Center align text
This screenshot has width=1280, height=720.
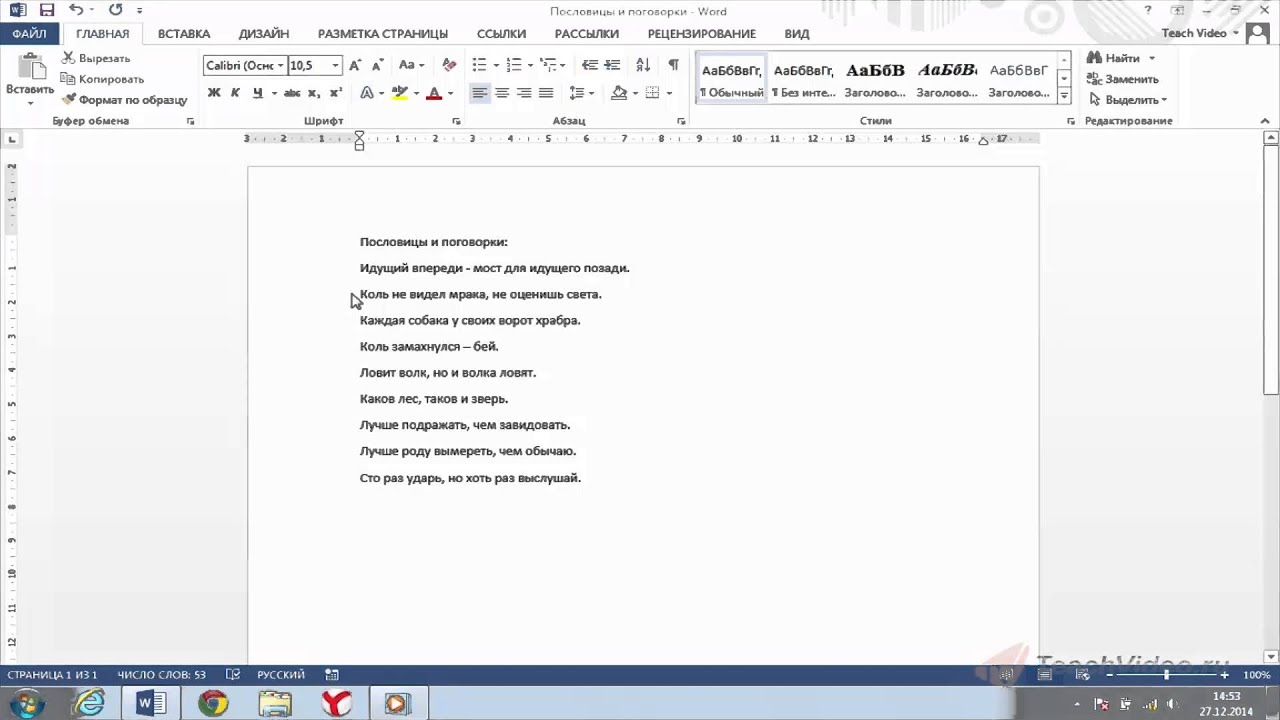pyautogui.click(x=502, y=93)
